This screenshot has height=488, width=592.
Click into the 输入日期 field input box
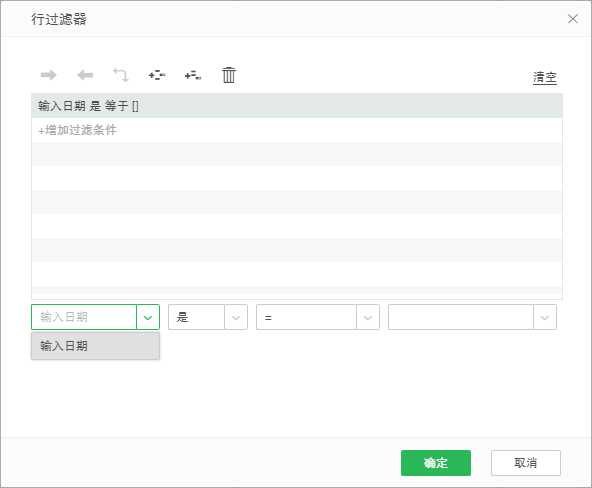point(84,317)
